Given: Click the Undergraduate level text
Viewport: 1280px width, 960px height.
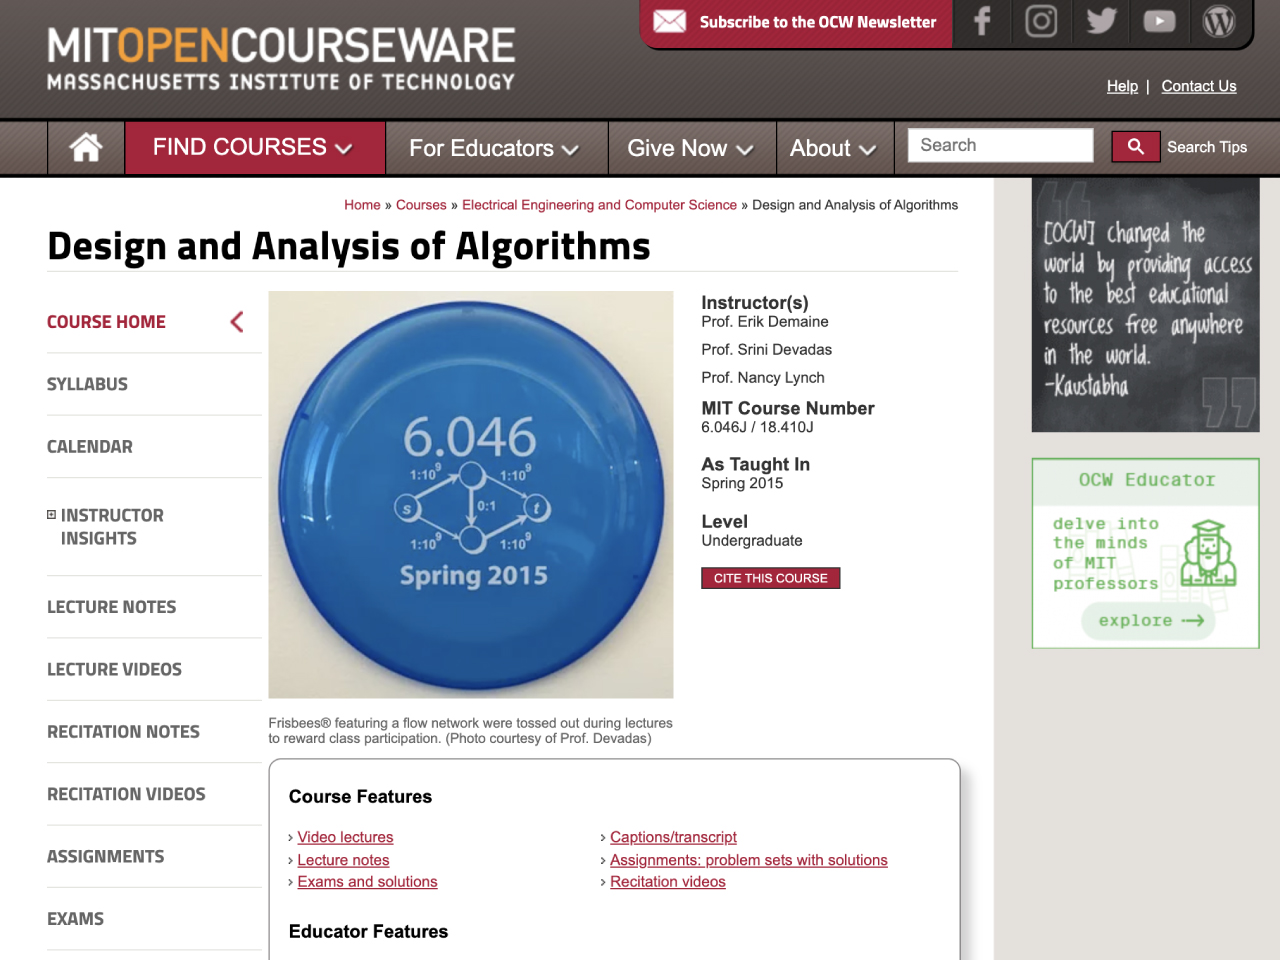Looking at the screenshot, I should tap(752, 541).
